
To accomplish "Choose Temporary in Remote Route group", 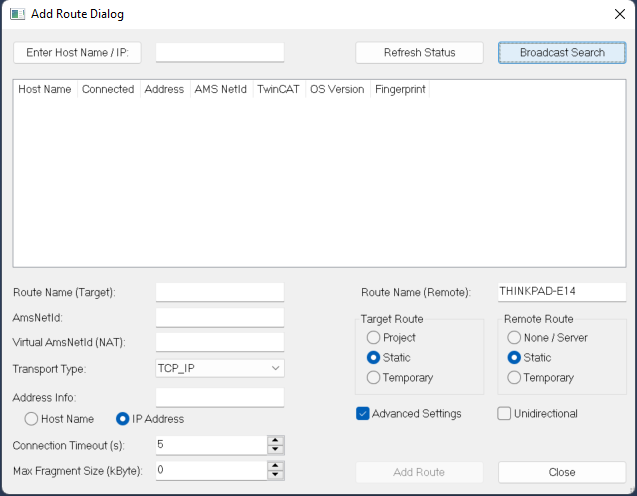I will (515, 378).
